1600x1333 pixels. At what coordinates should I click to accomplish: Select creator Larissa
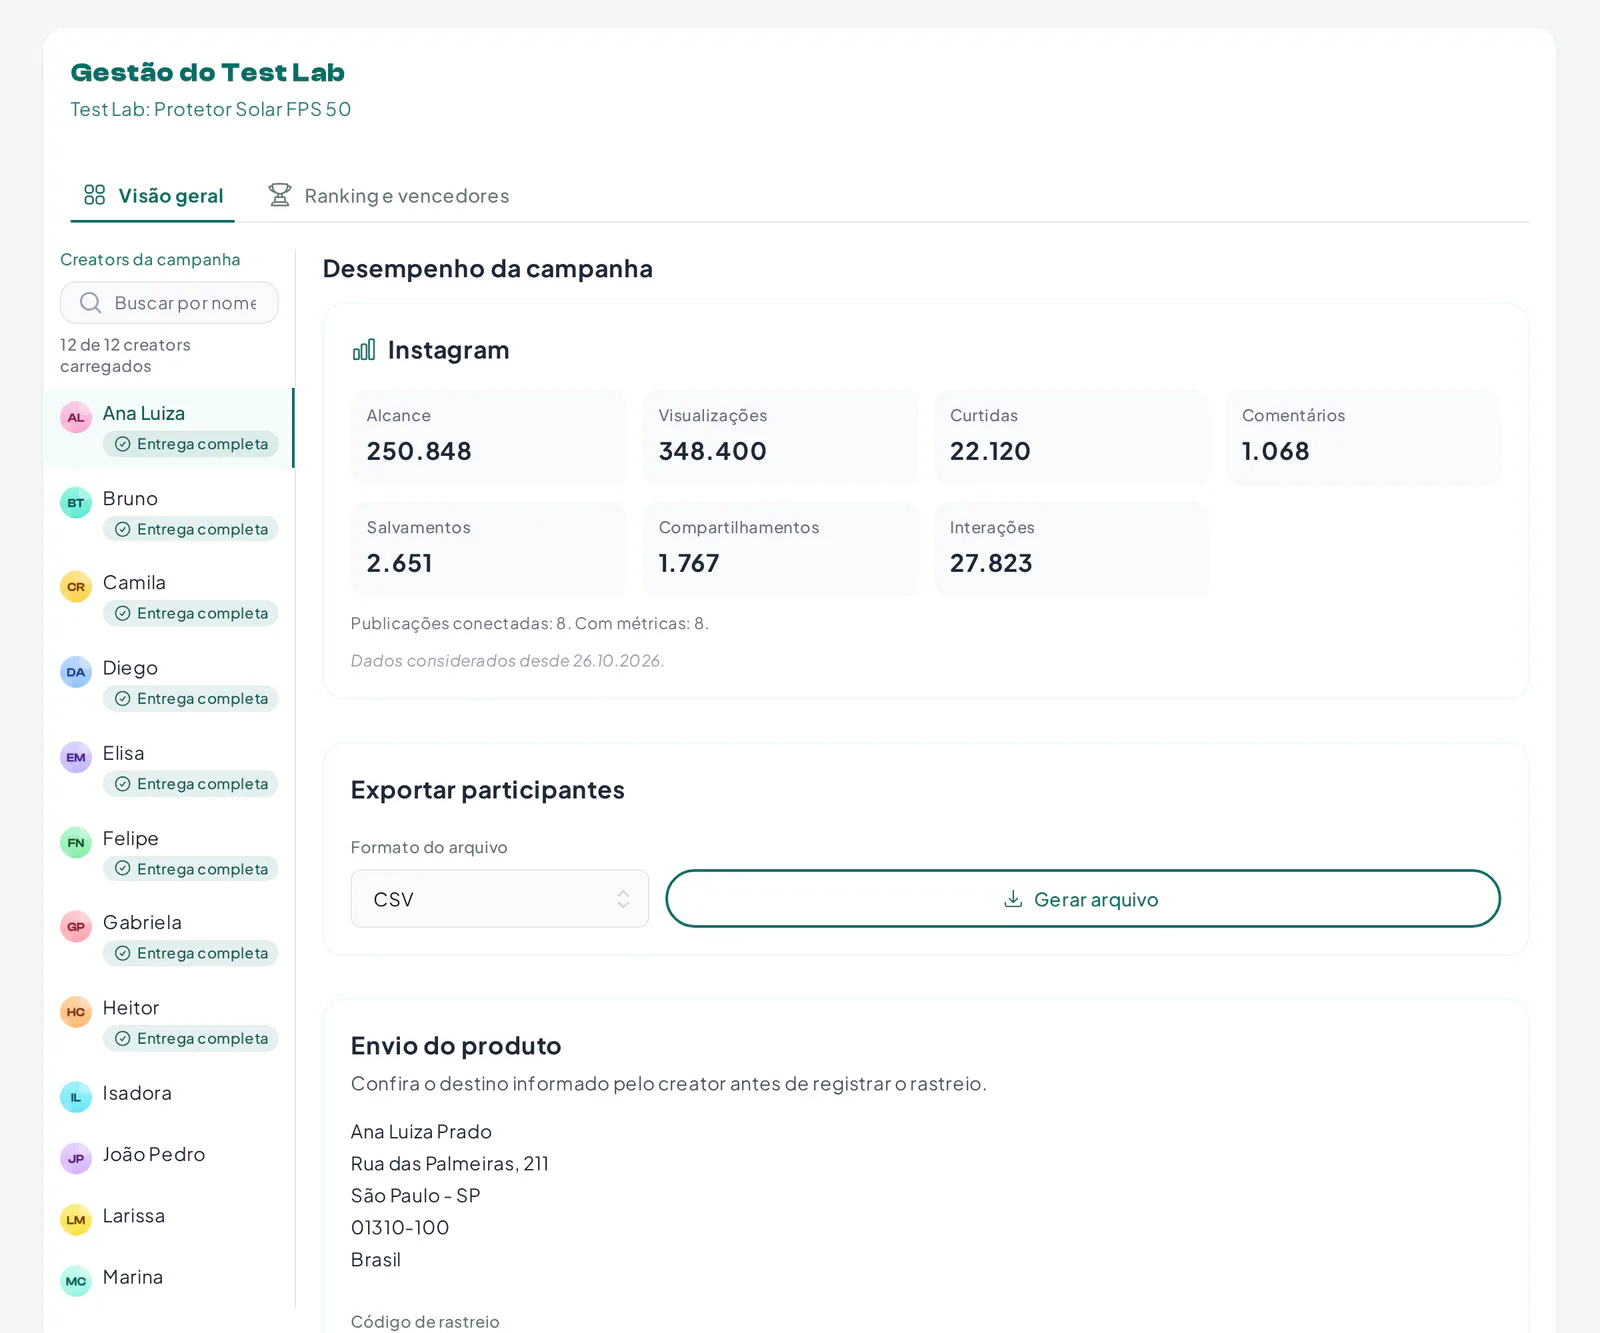pos(168,1217)
